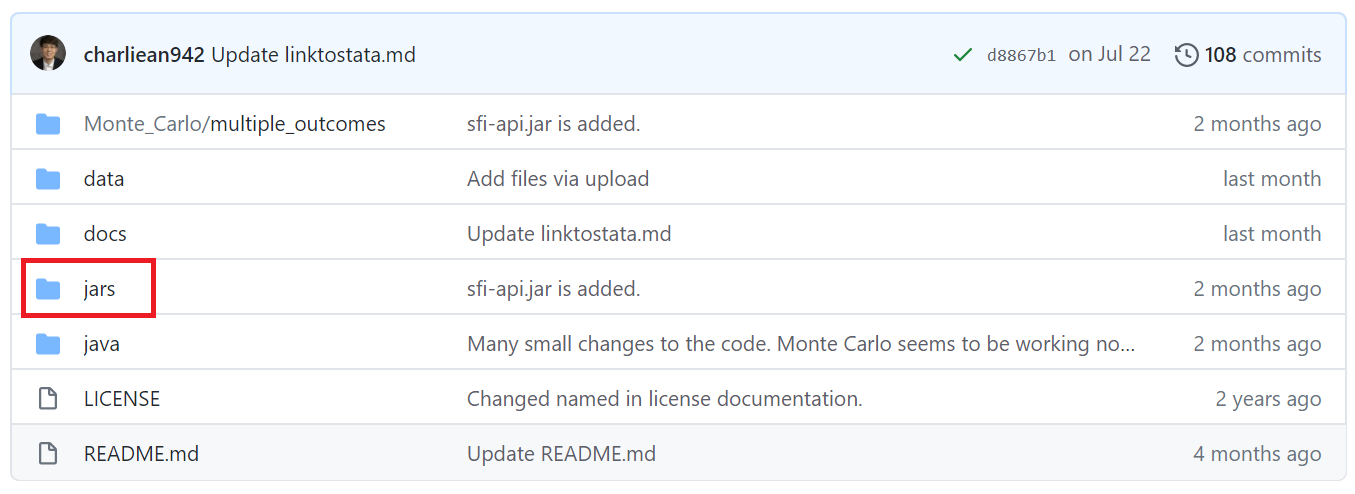
Task: View the 108 commits history
Action: coord(1263,55)
